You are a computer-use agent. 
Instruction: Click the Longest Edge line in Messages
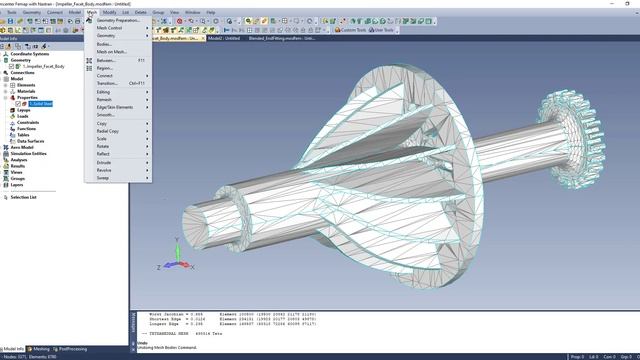tap(233, 324)
